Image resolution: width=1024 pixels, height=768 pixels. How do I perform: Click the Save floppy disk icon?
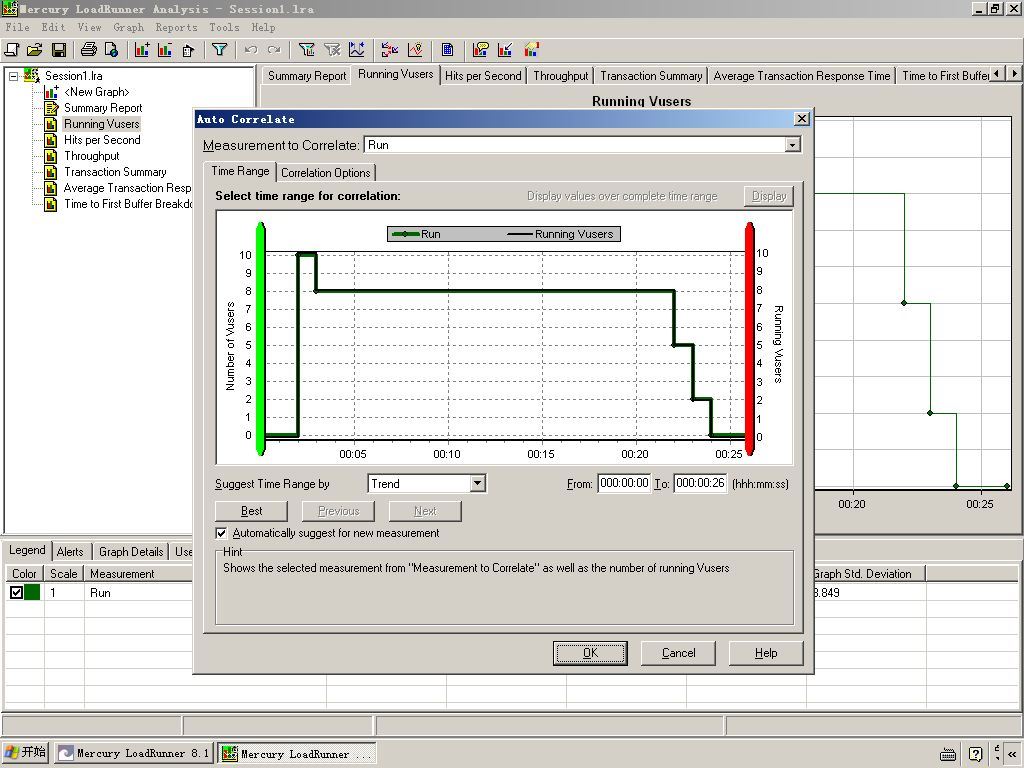point(59,50)
